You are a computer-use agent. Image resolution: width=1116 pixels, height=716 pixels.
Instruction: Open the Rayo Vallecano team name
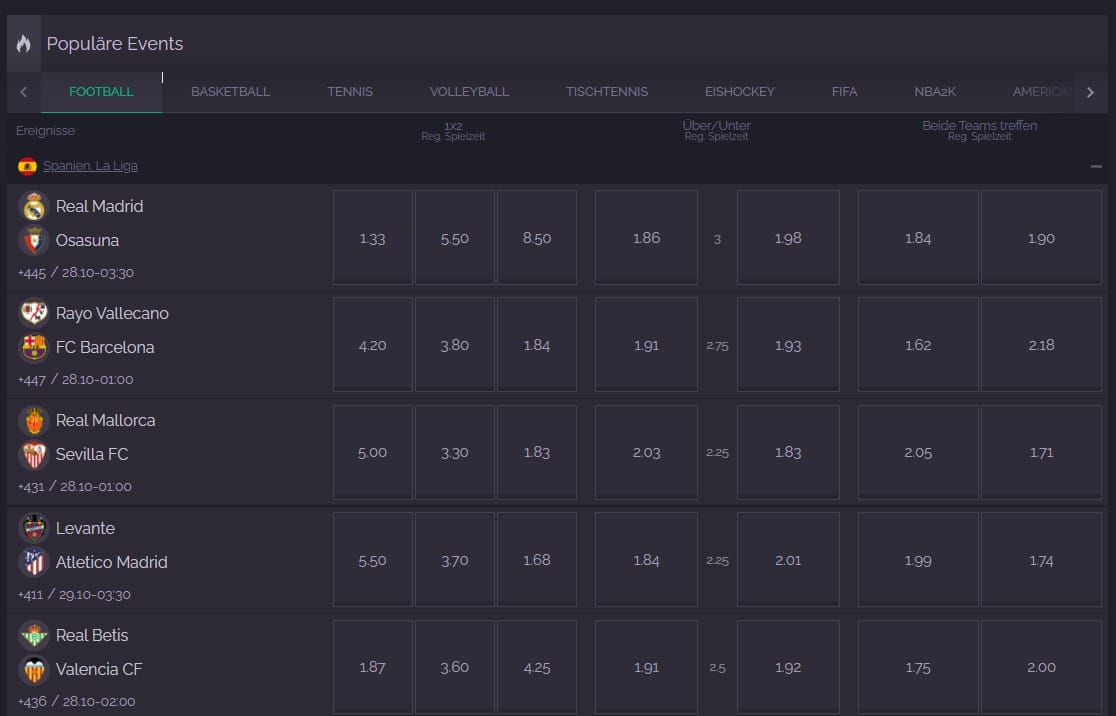[x=112, y=313]
